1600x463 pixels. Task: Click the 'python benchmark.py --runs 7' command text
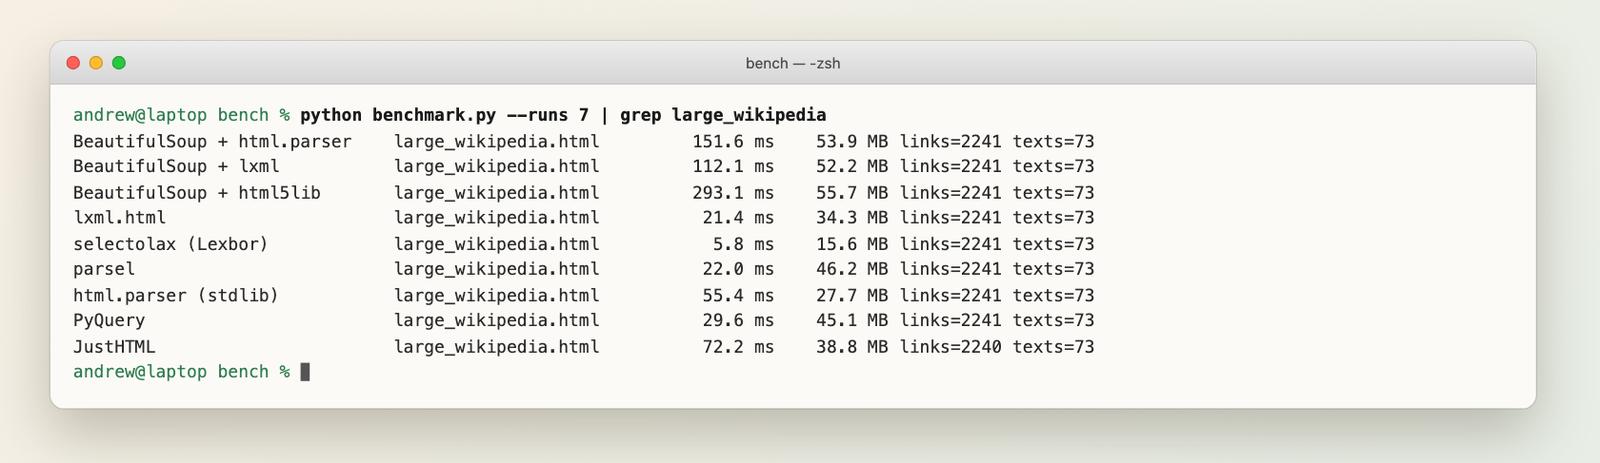coord(444,115)
